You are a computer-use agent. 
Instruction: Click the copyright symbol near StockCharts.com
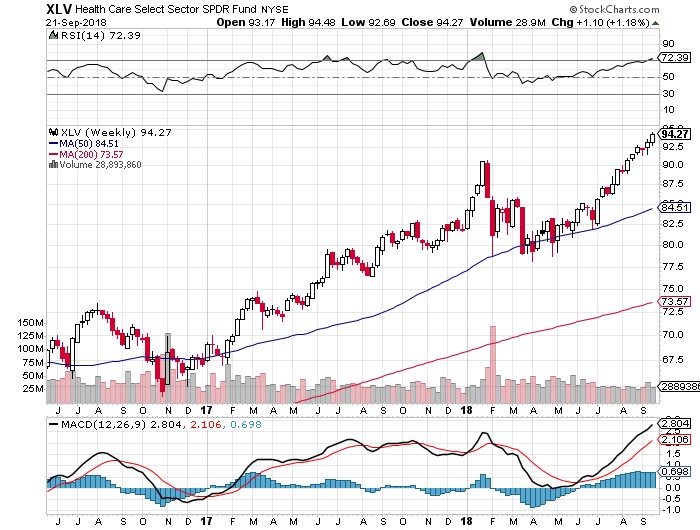coord(573,9)
